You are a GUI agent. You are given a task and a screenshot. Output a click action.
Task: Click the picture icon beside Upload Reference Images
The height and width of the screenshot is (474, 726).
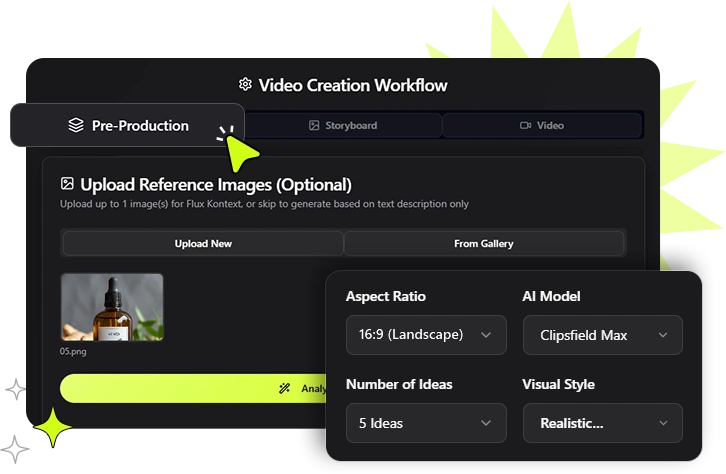pyautogui.click(x=67, y=184)
